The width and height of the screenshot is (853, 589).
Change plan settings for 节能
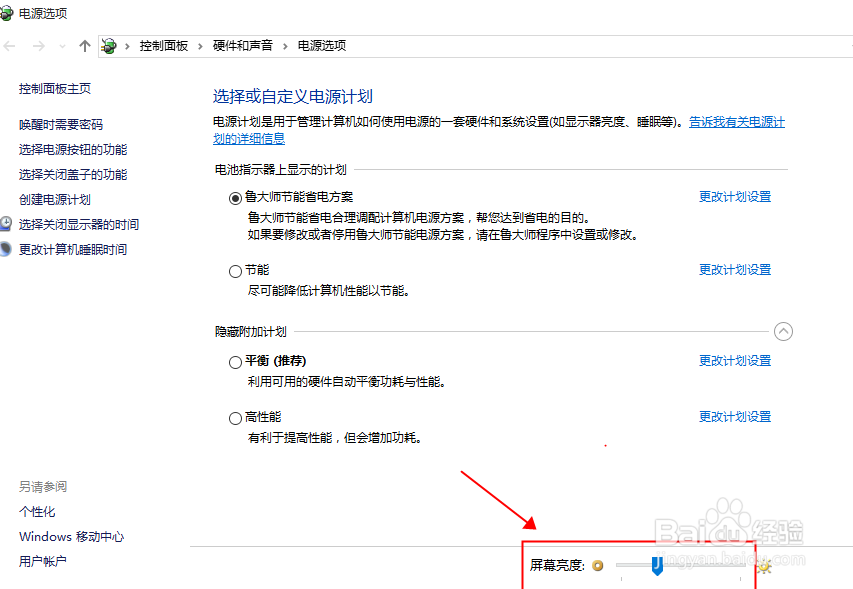pyautogui.click(x=735, y=270)
